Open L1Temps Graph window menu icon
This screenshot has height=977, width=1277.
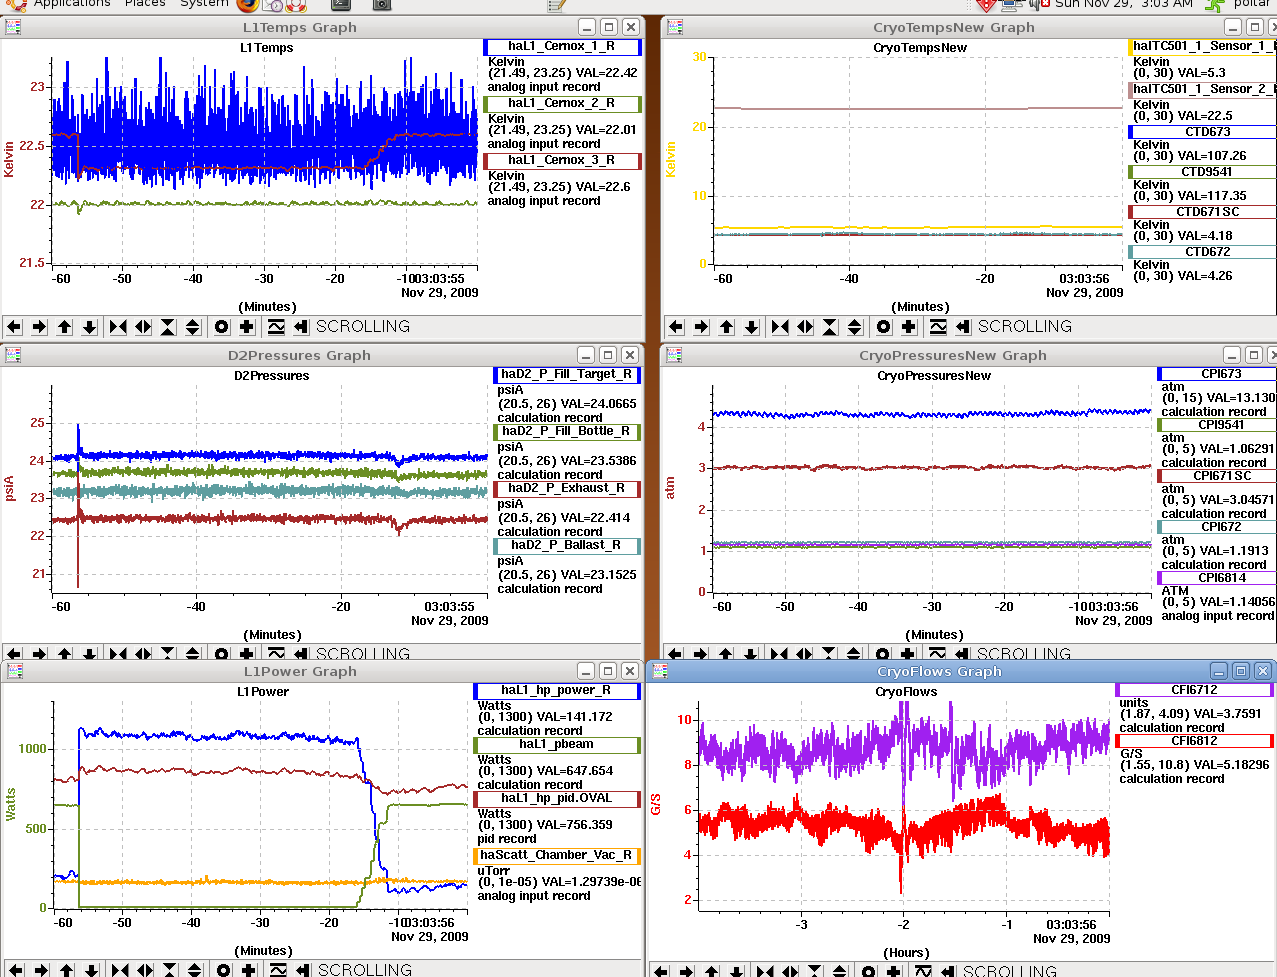pyautogui.click(x=13, y=27)
